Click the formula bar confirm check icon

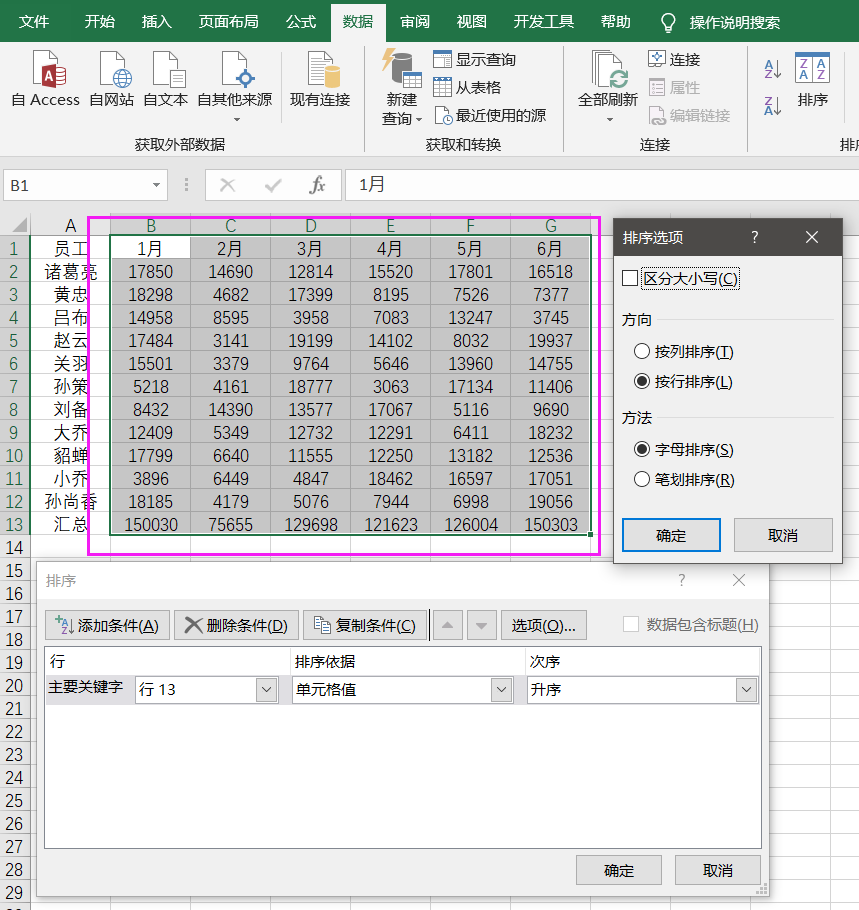pos(273,185)
